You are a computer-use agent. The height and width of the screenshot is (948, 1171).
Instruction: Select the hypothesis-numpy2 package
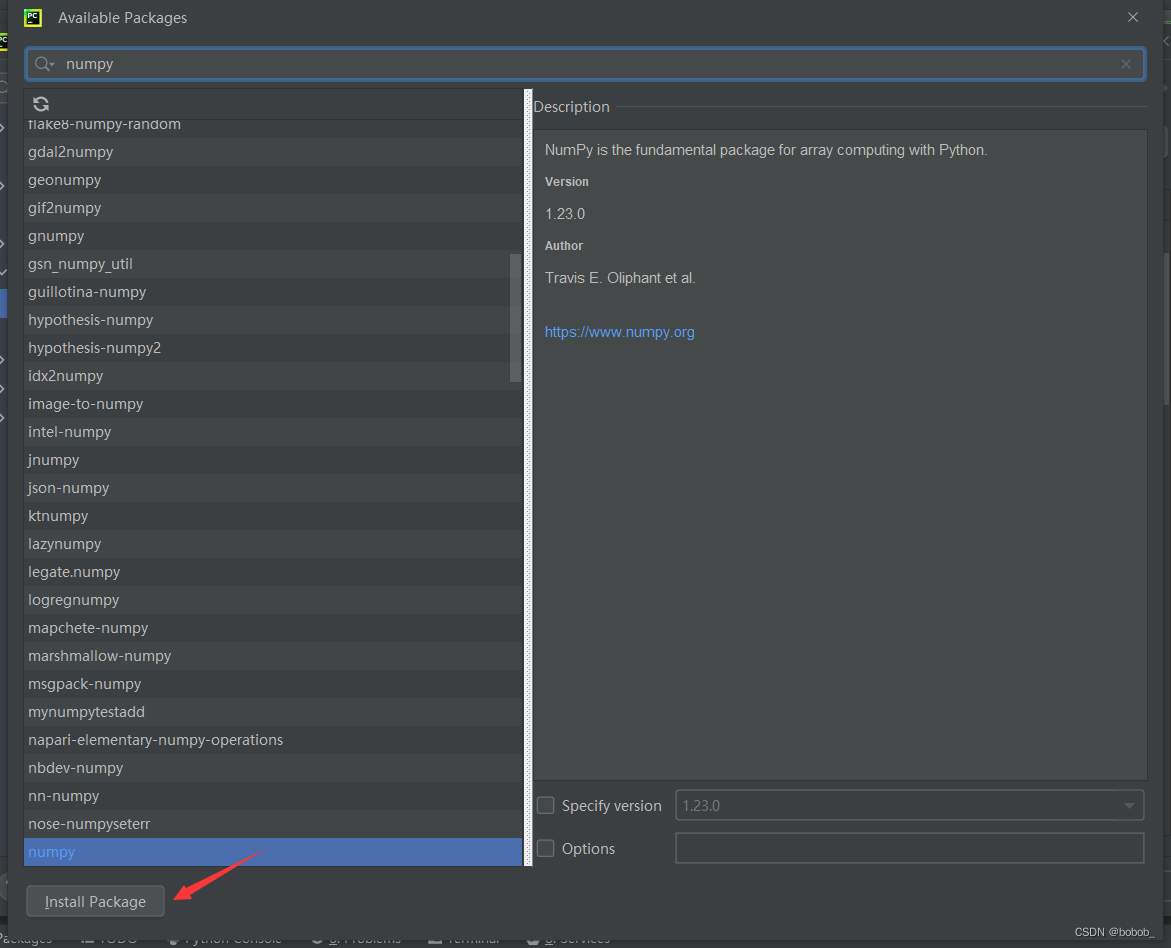coord(273,348)
